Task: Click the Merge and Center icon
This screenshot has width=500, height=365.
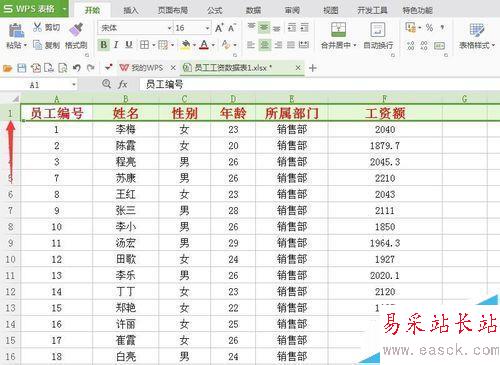Action: [338, 30]
